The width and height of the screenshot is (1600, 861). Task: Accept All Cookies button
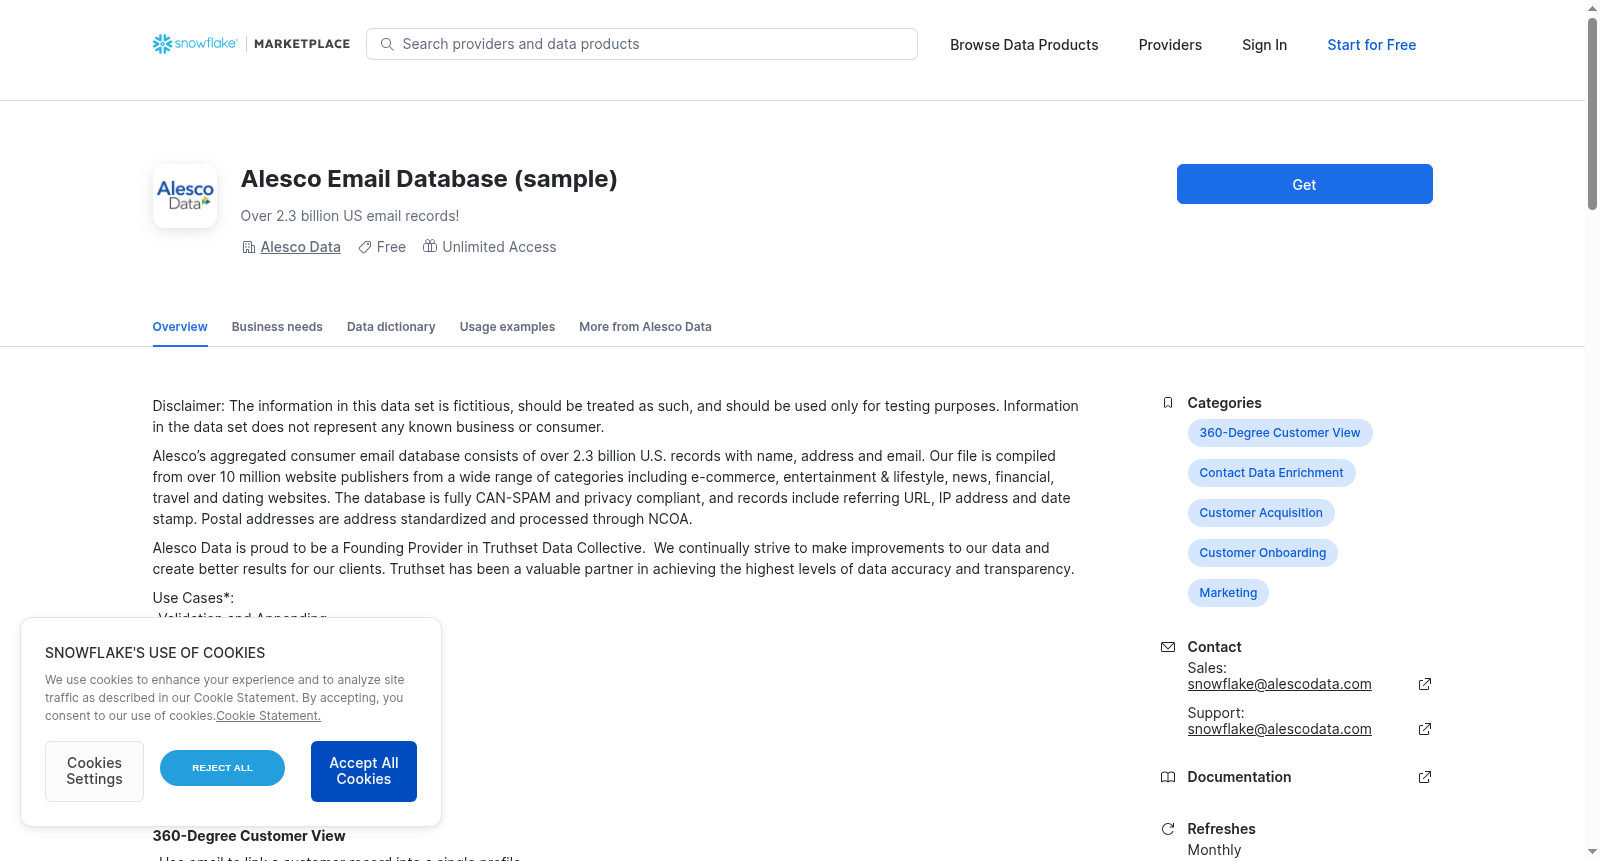364,771
